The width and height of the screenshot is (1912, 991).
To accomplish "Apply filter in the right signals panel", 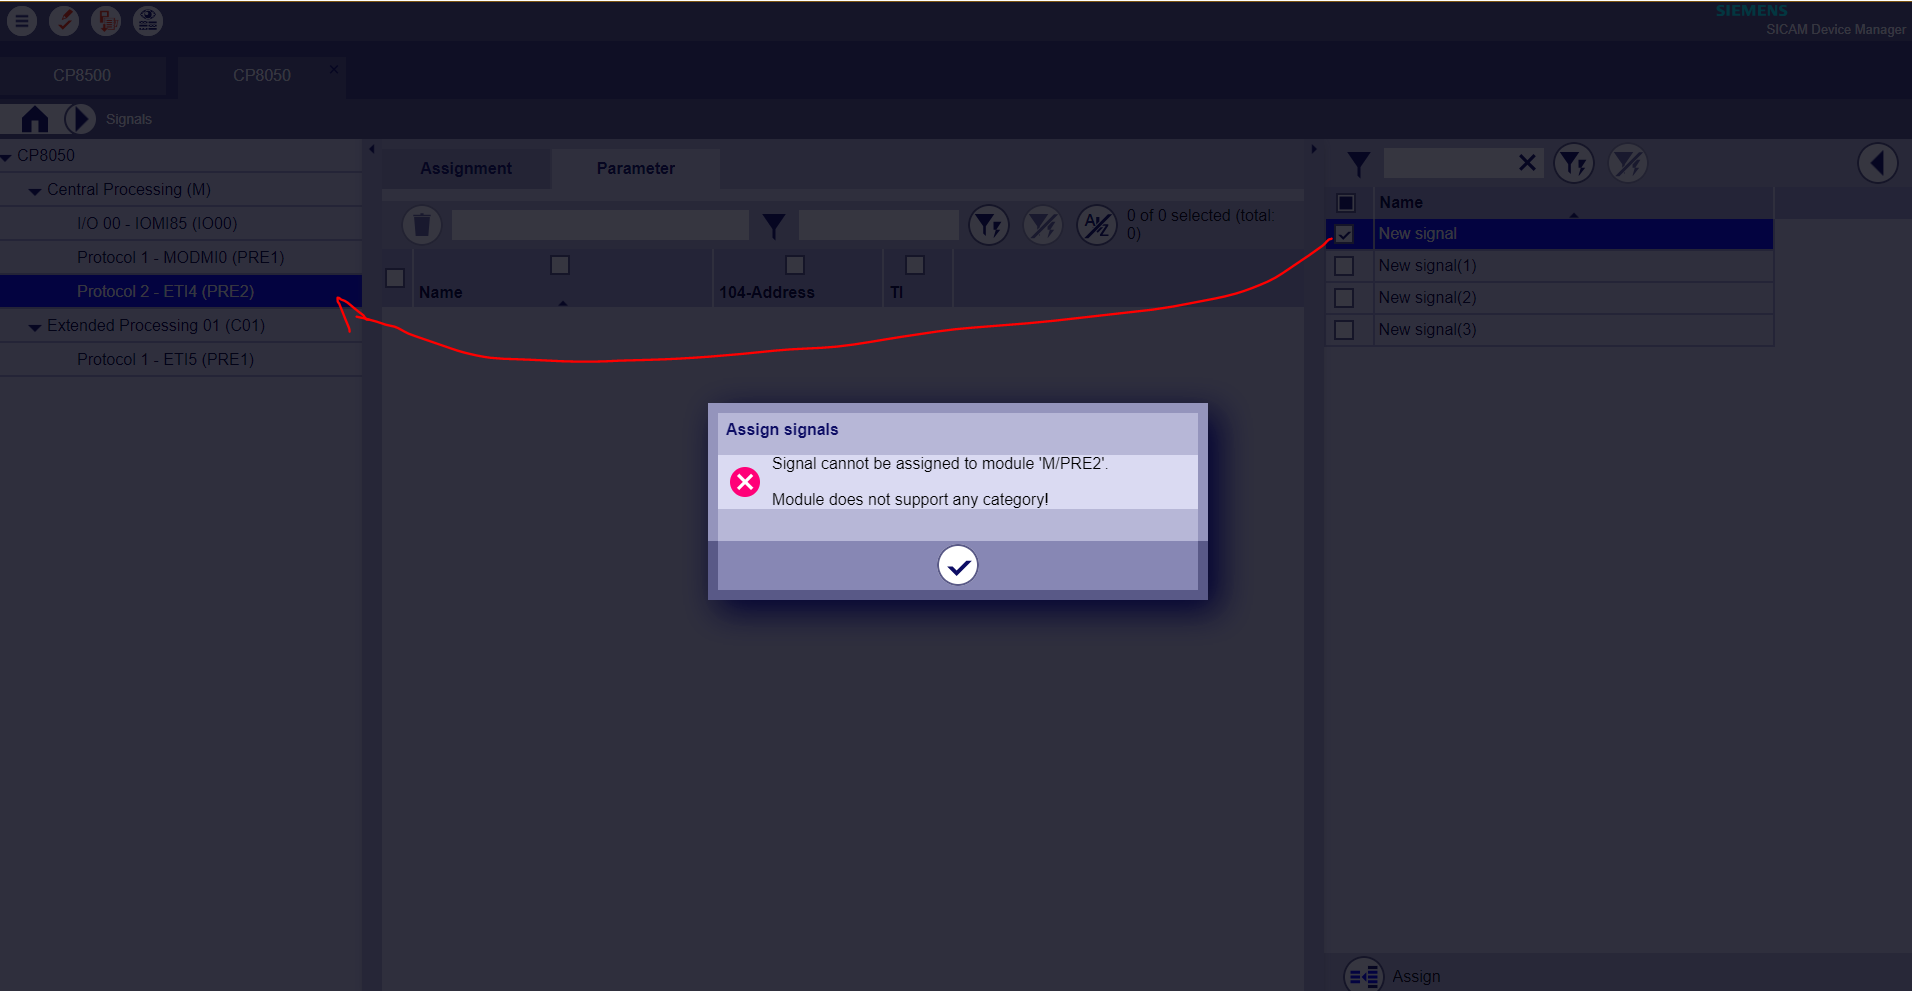I will (x=1574, y=163).
